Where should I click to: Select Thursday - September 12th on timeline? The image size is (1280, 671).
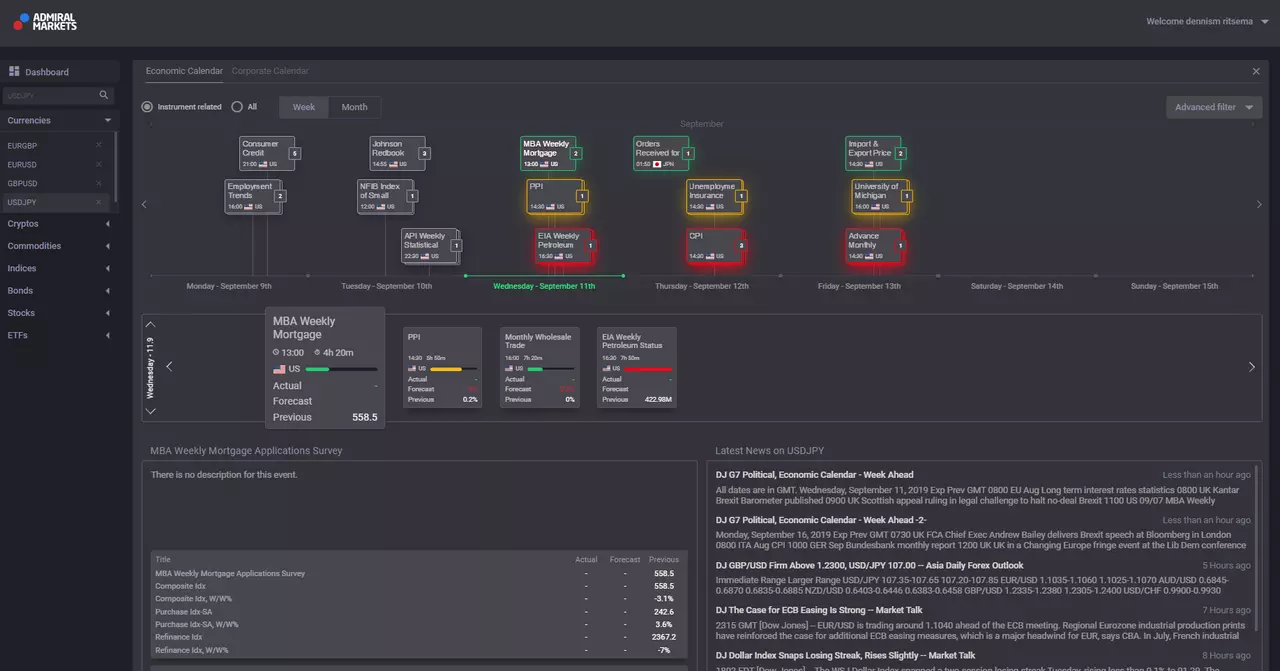(x=702, y=286)
